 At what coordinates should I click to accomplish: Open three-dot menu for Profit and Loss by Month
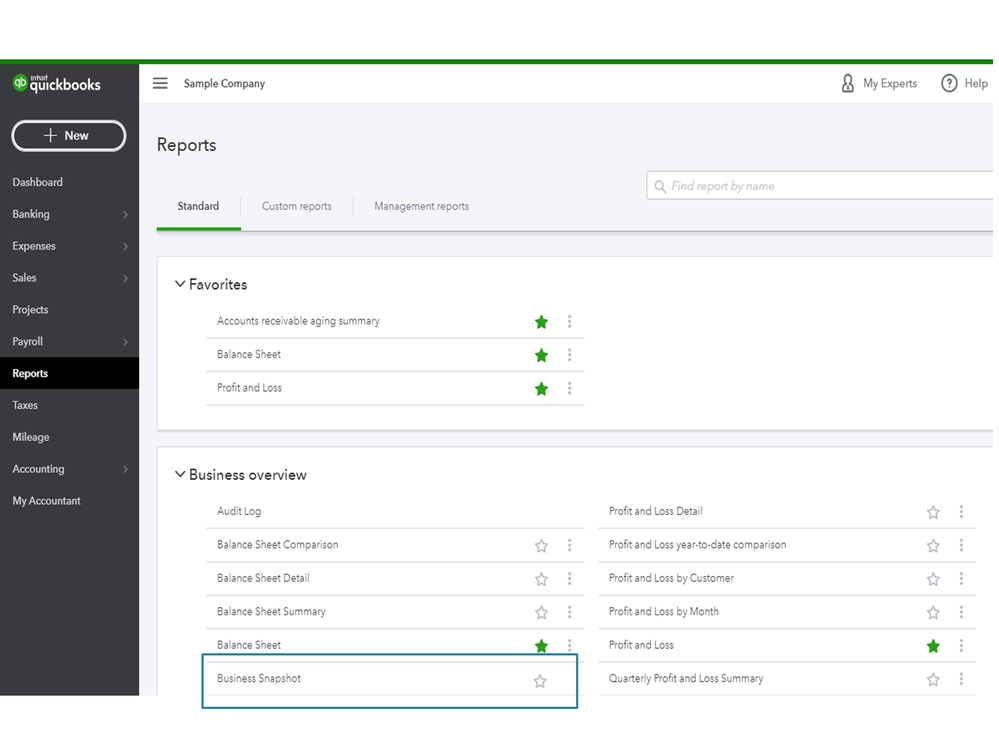(x=961, y=612)
